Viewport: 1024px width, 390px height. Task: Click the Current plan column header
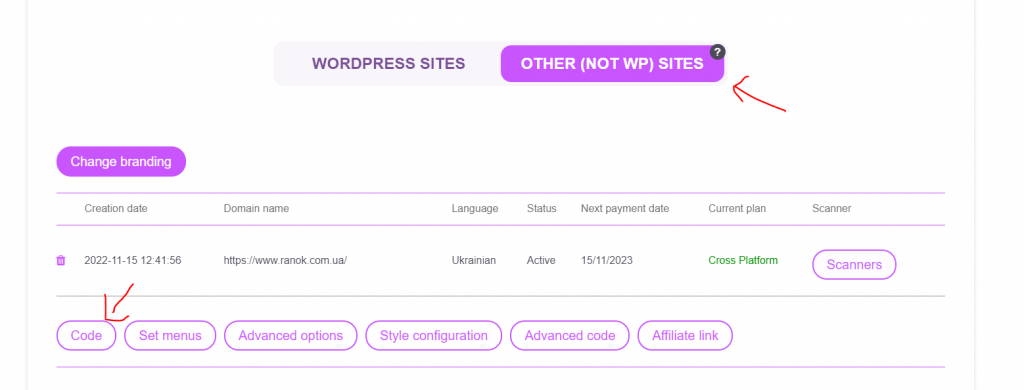pyautogui.click(x=737, y=208)
